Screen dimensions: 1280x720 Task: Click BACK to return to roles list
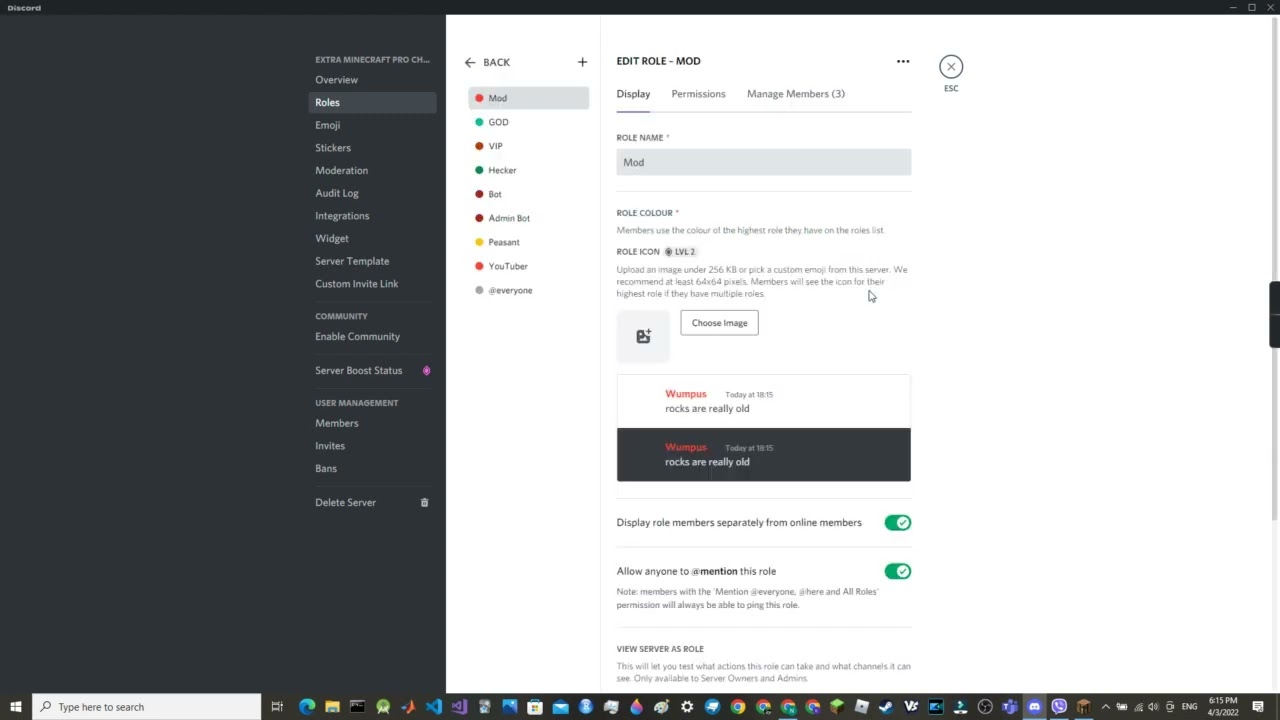coord(497,62)
